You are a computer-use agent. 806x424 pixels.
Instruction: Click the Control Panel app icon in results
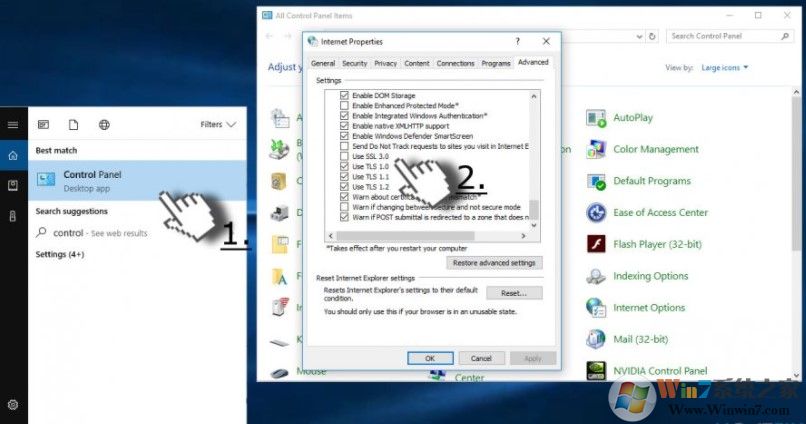pyautogui.click(x=46, y=180)
